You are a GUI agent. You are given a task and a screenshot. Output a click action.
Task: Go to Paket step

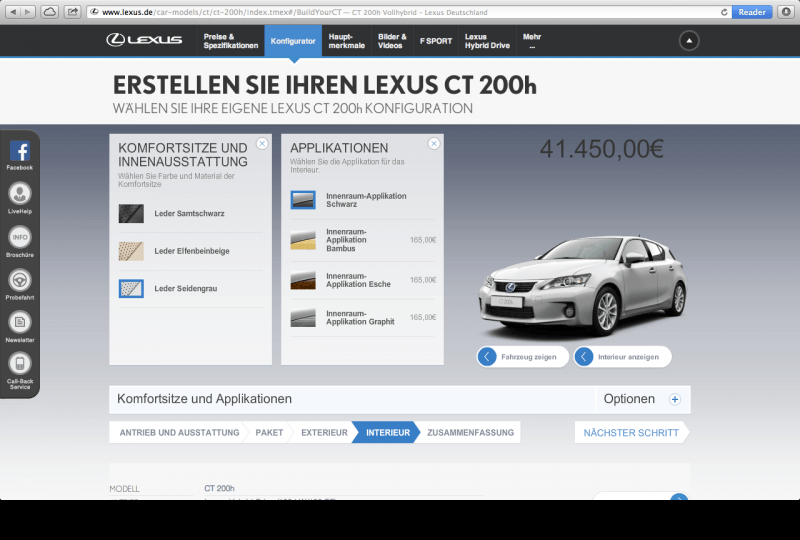tap(269, 432)
